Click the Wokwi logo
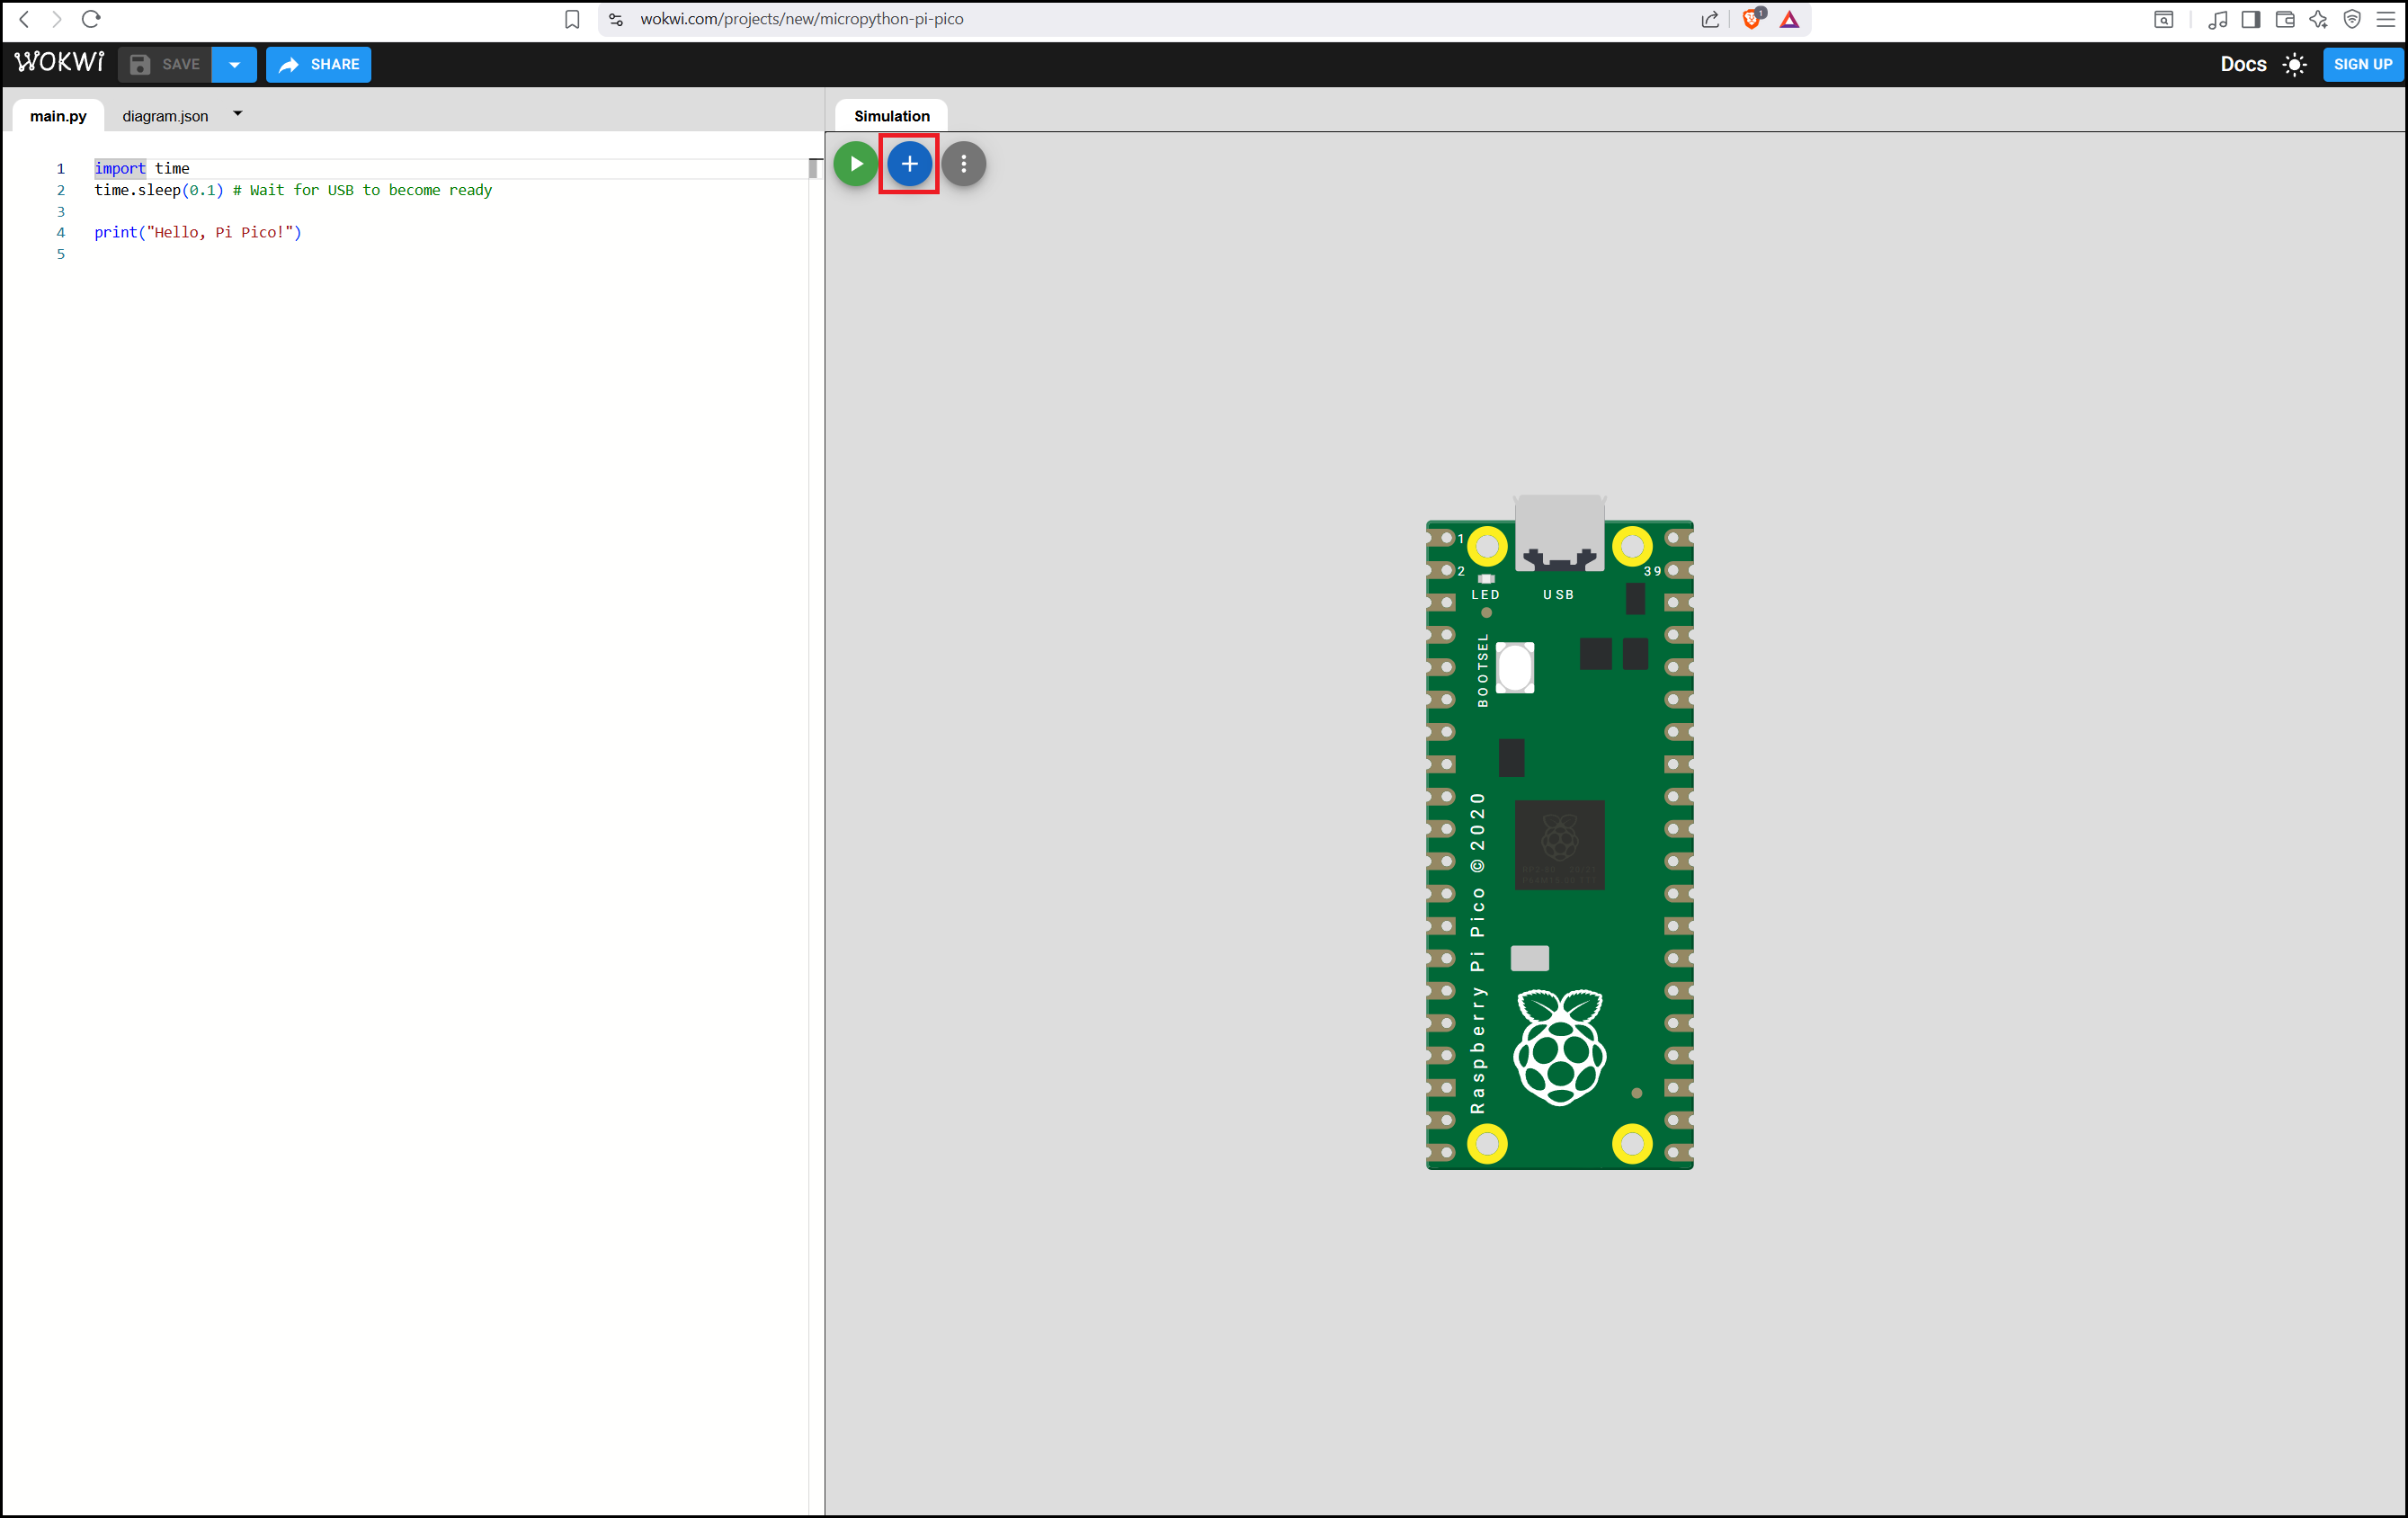The height and width of the screenshot is (1518, 2408). pos(59,63)
